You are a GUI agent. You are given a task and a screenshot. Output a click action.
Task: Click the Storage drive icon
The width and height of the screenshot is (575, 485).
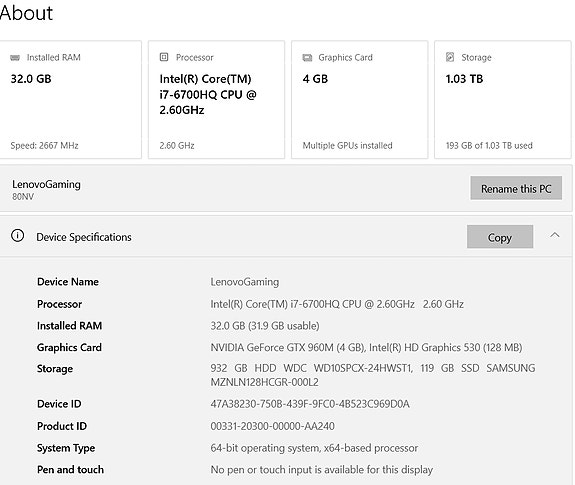click(x=450, y=57)
